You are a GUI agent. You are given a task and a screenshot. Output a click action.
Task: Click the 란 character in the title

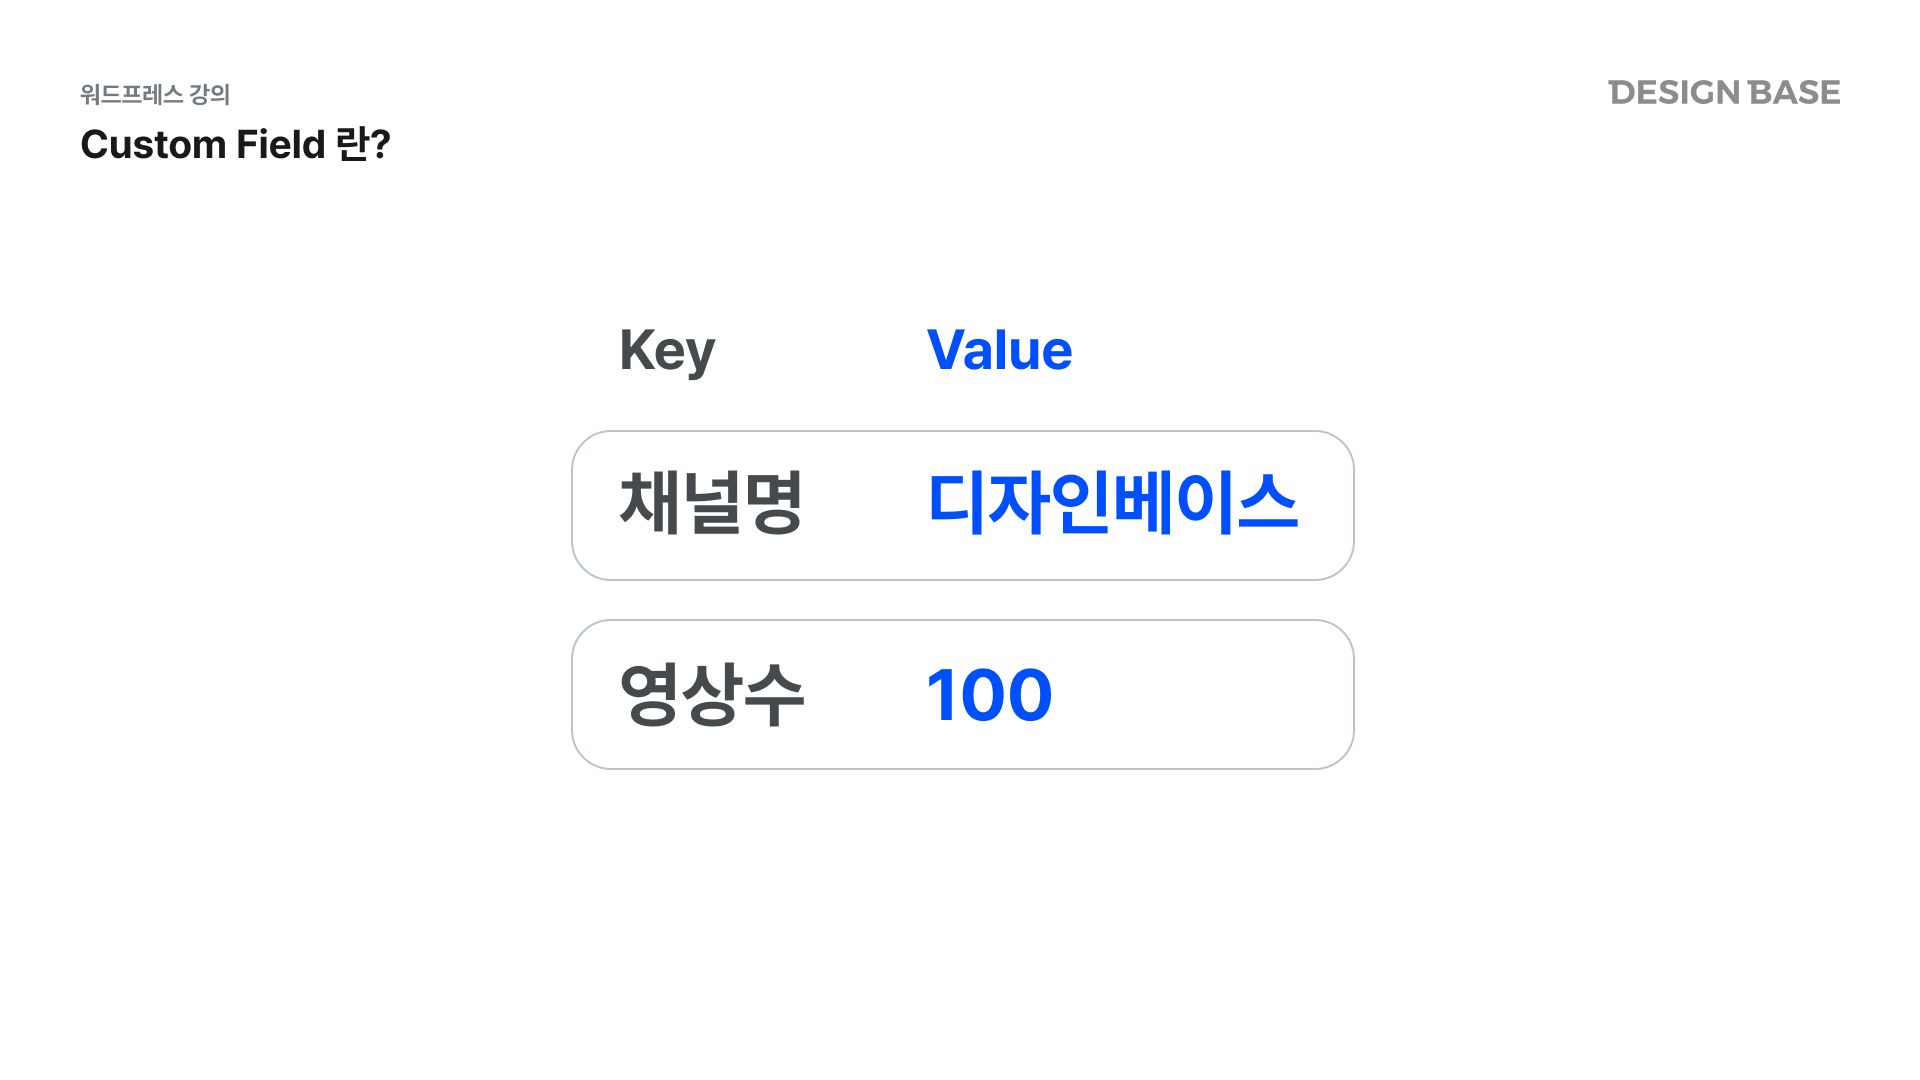tap(353, 145)
